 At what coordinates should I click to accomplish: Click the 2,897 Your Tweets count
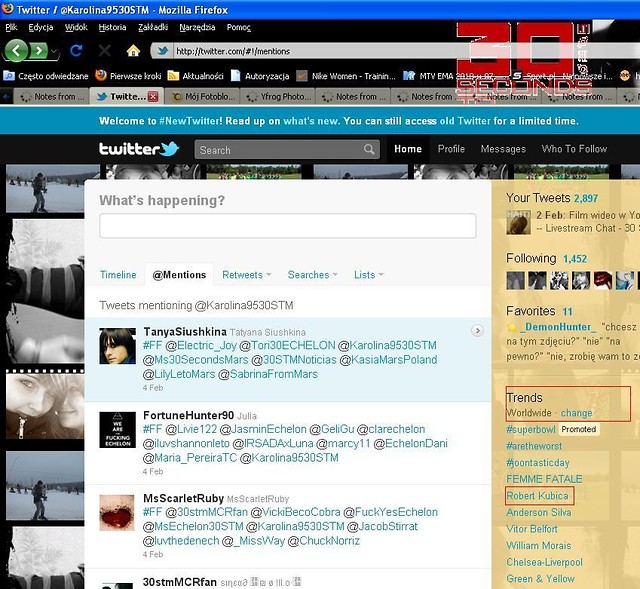pyautogui.click(x=585, y=198)
